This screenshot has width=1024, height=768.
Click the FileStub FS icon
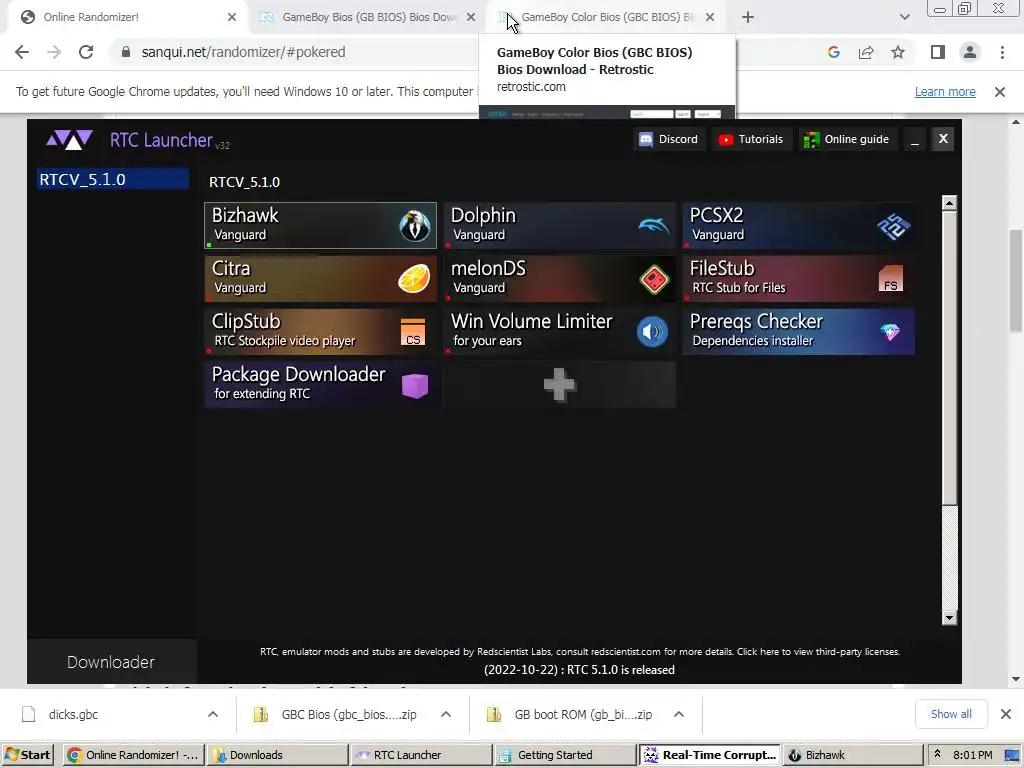[891, 279]
